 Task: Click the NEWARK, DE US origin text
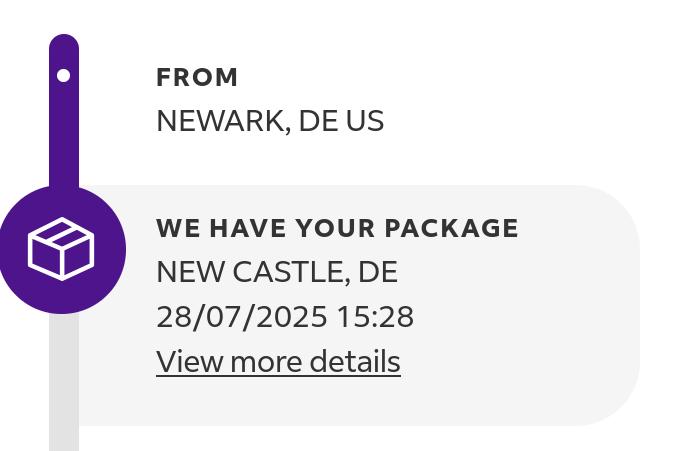click(x=270, y=121)
